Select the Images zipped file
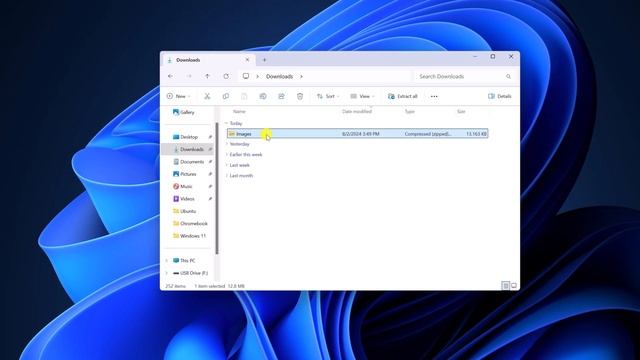Screen dimensions: 640x360 point(358,134)
